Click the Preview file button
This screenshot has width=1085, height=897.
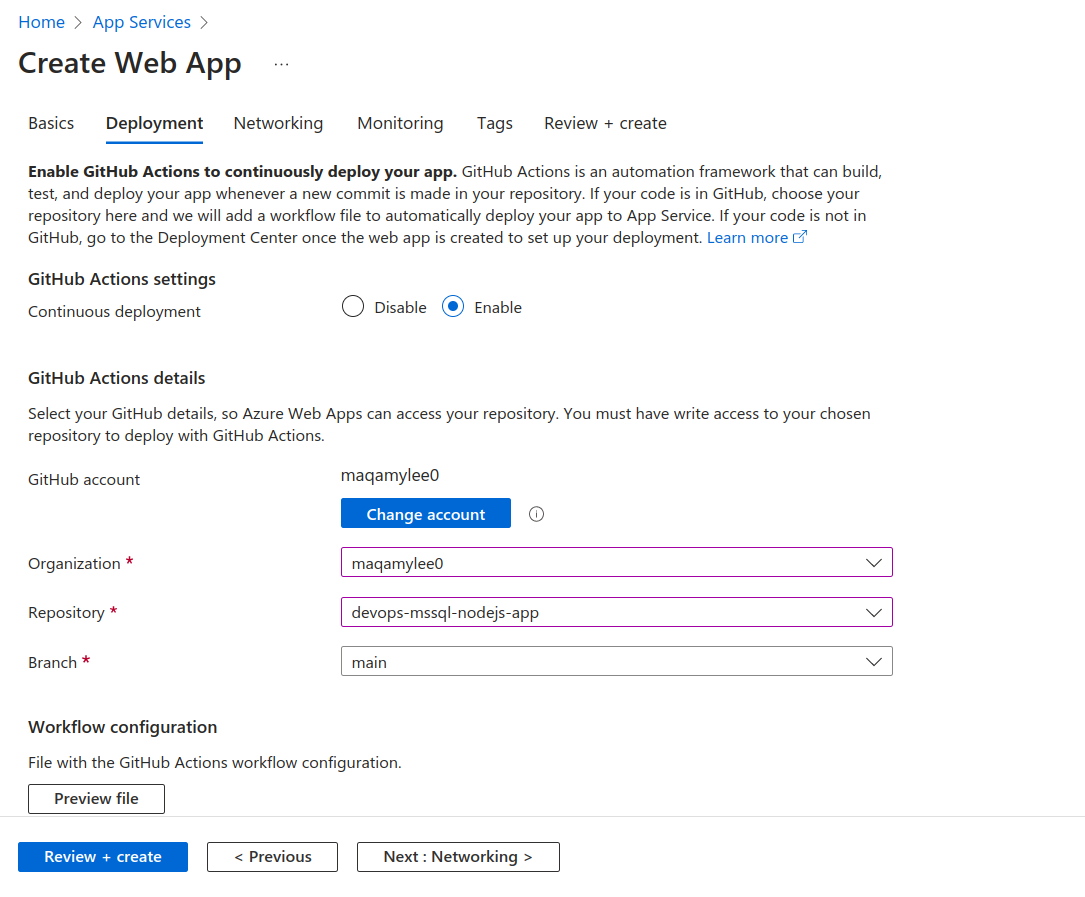pos(96,799)
